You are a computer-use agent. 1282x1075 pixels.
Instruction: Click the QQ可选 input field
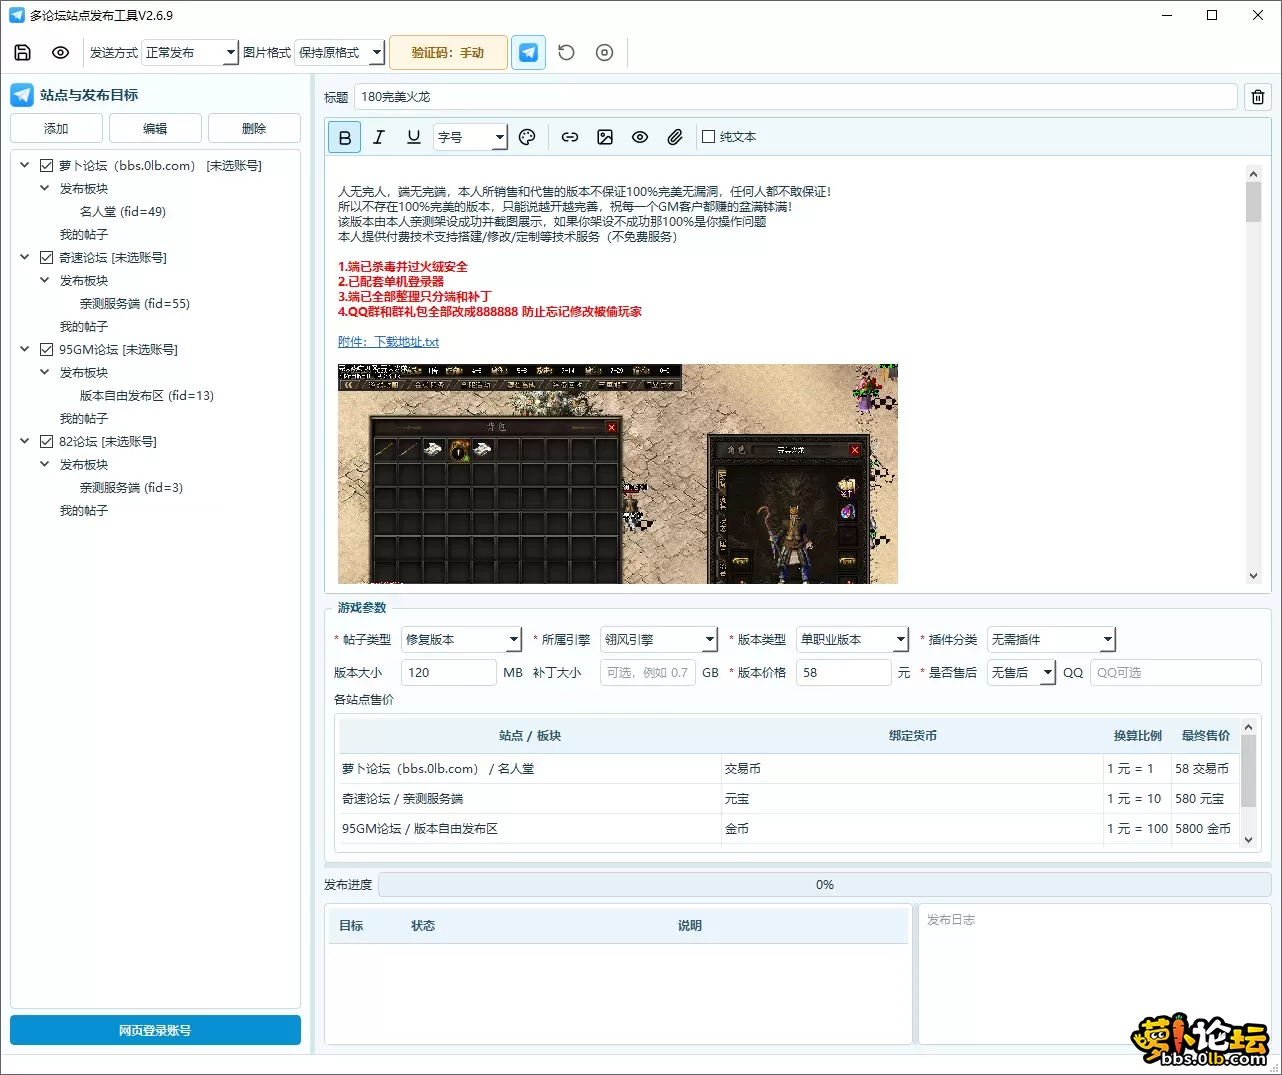[x=1175, y=673]
